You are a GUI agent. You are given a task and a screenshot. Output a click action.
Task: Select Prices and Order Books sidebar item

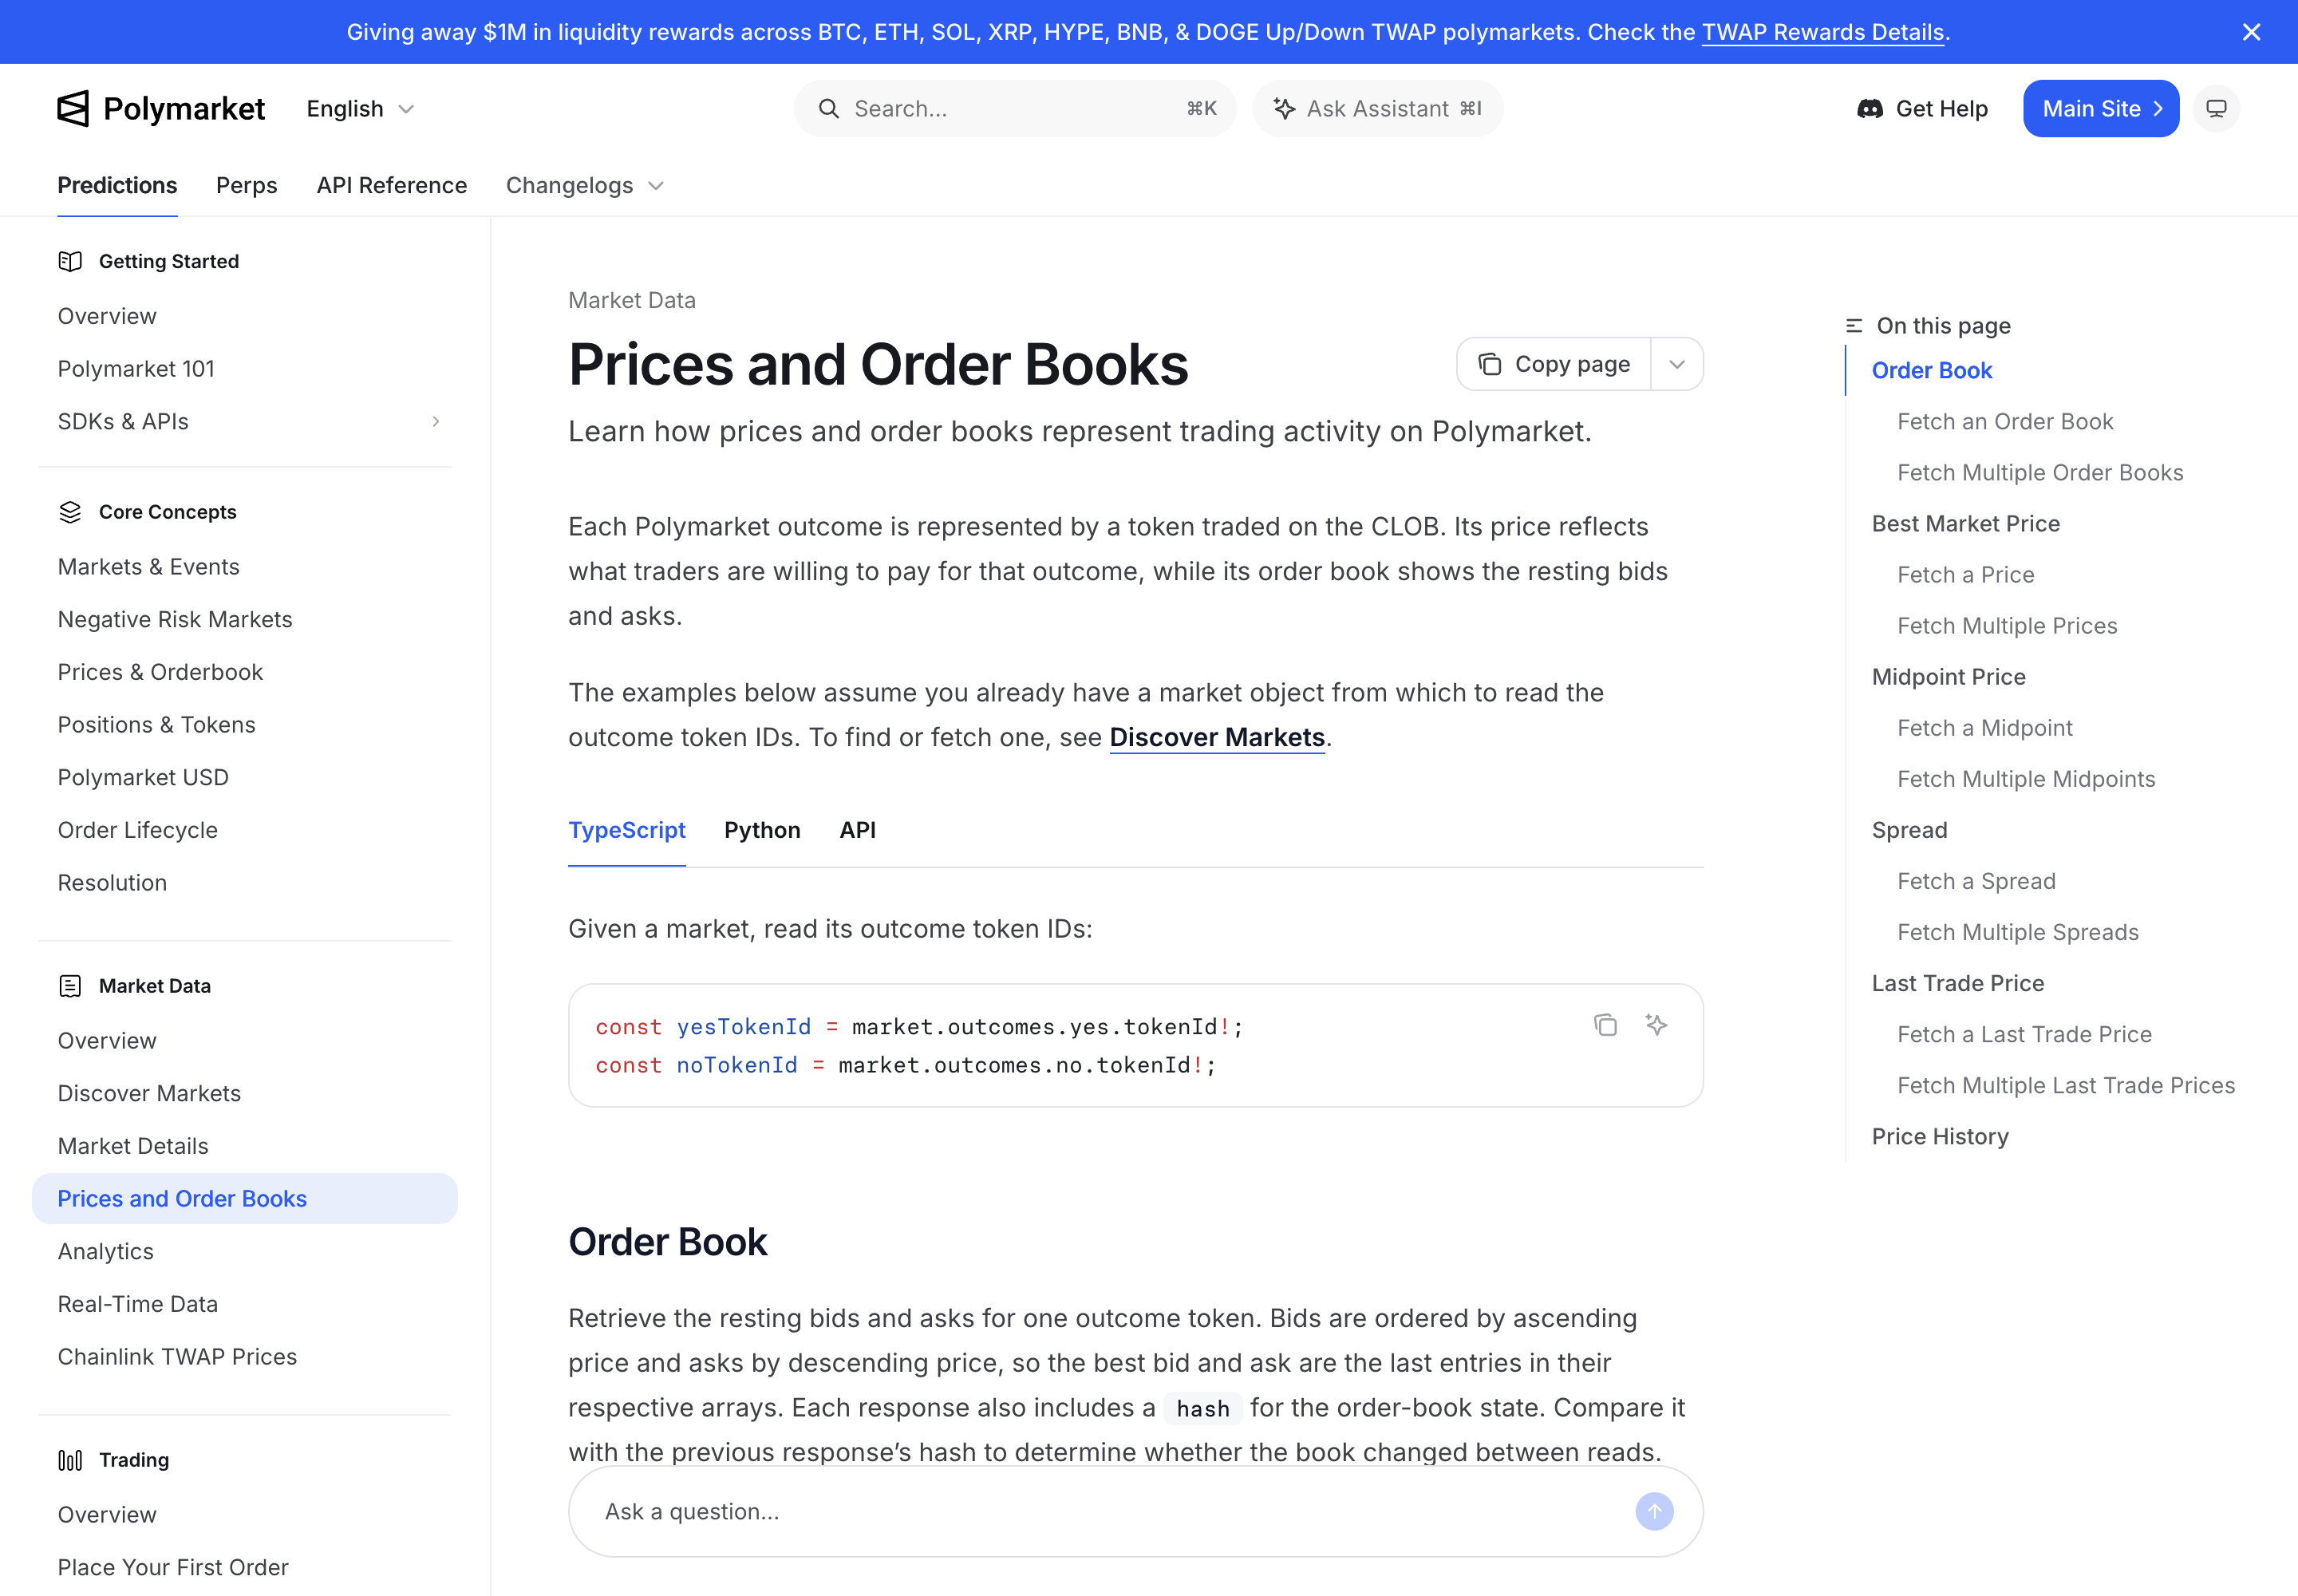pyautogui.click(x=245, y=1198)
